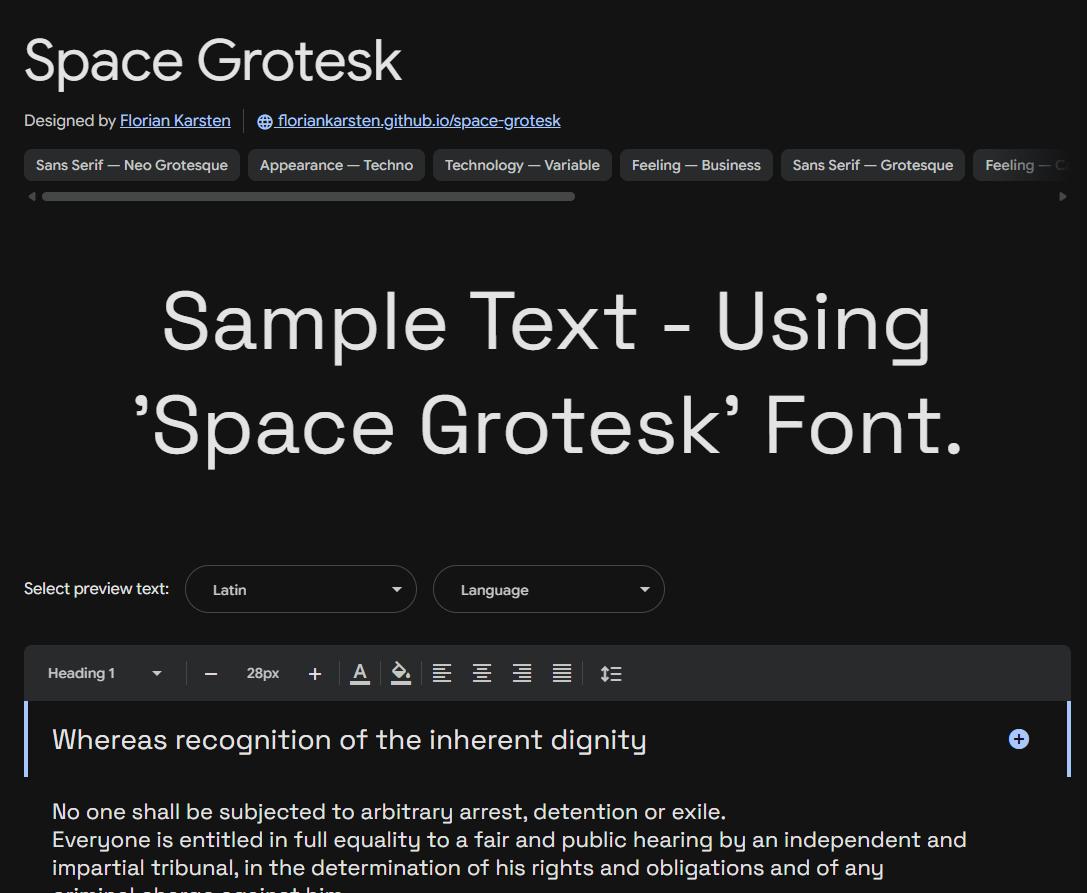Open the Latin preview text dropdown
Image resolution: width=1087 pixels, height=893 pixels.
pyautogui.click(x=301, y=589)
